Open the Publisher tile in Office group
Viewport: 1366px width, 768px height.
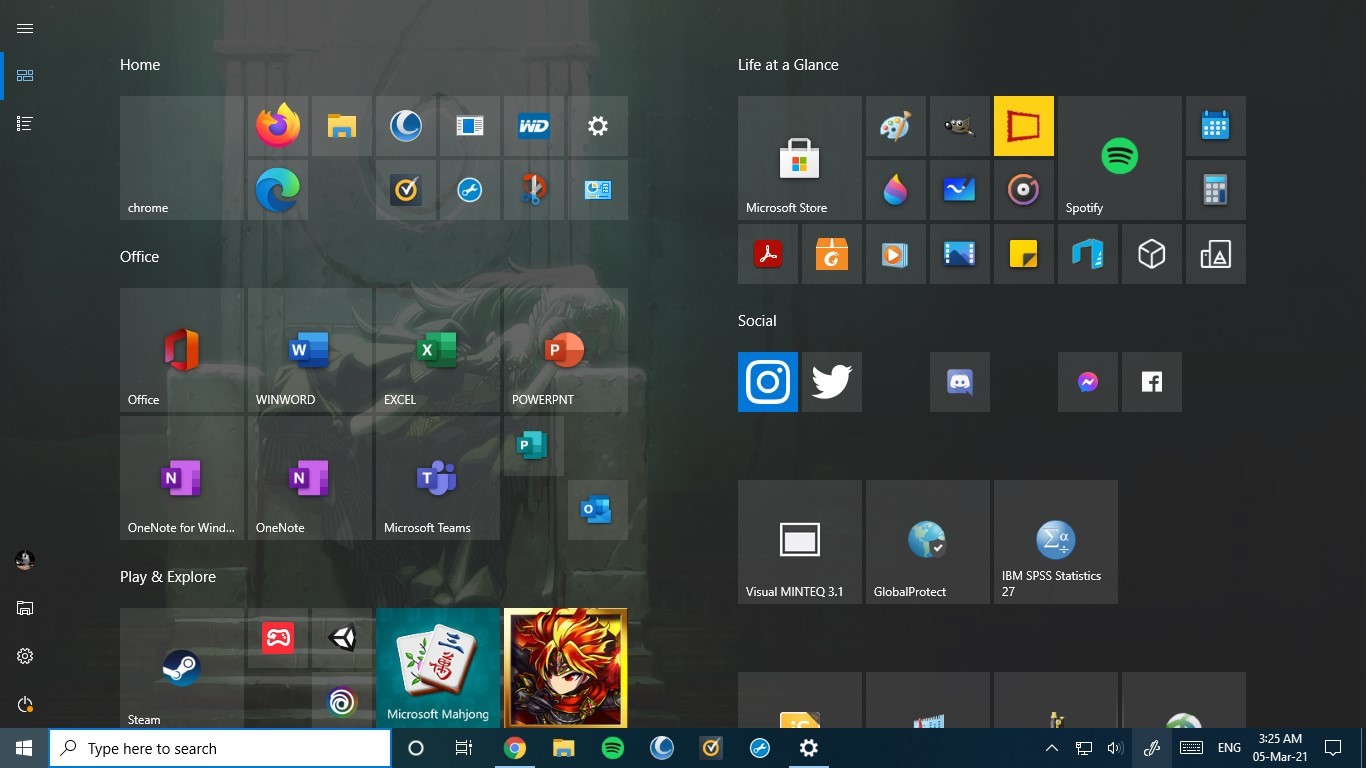tap(534, 446)
